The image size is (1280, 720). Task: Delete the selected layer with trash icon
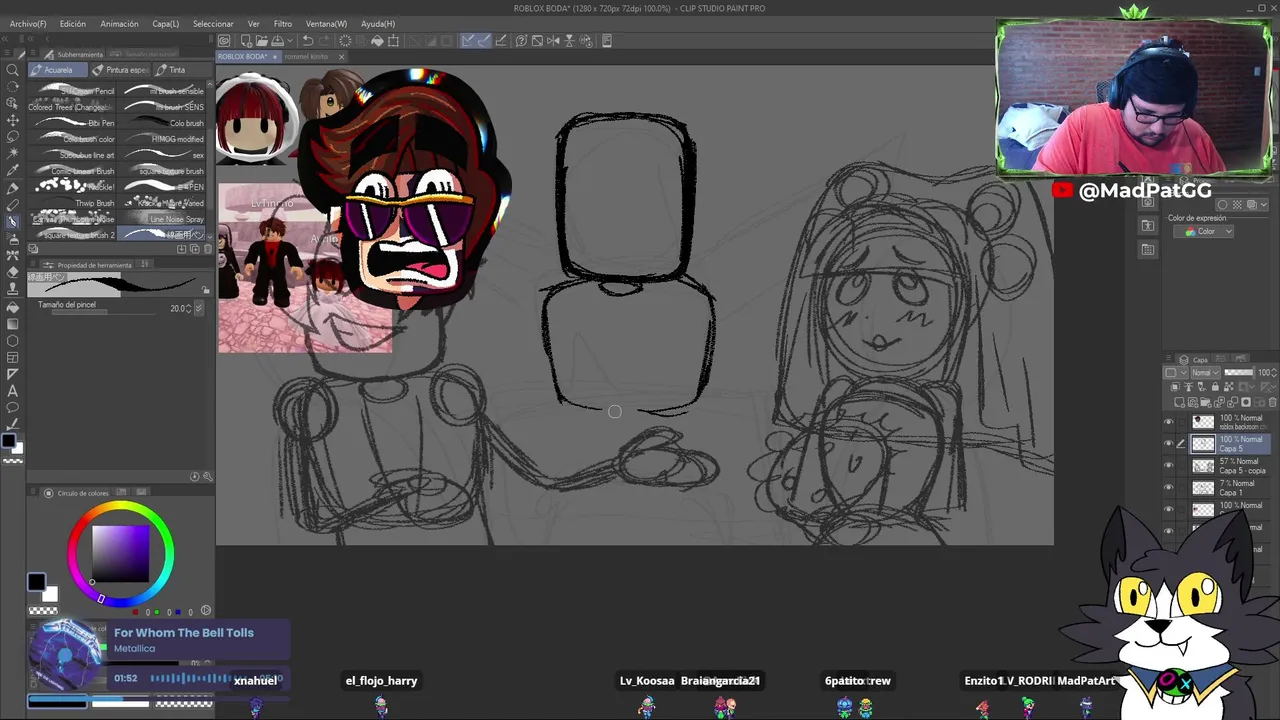(x=1272, y=402)
